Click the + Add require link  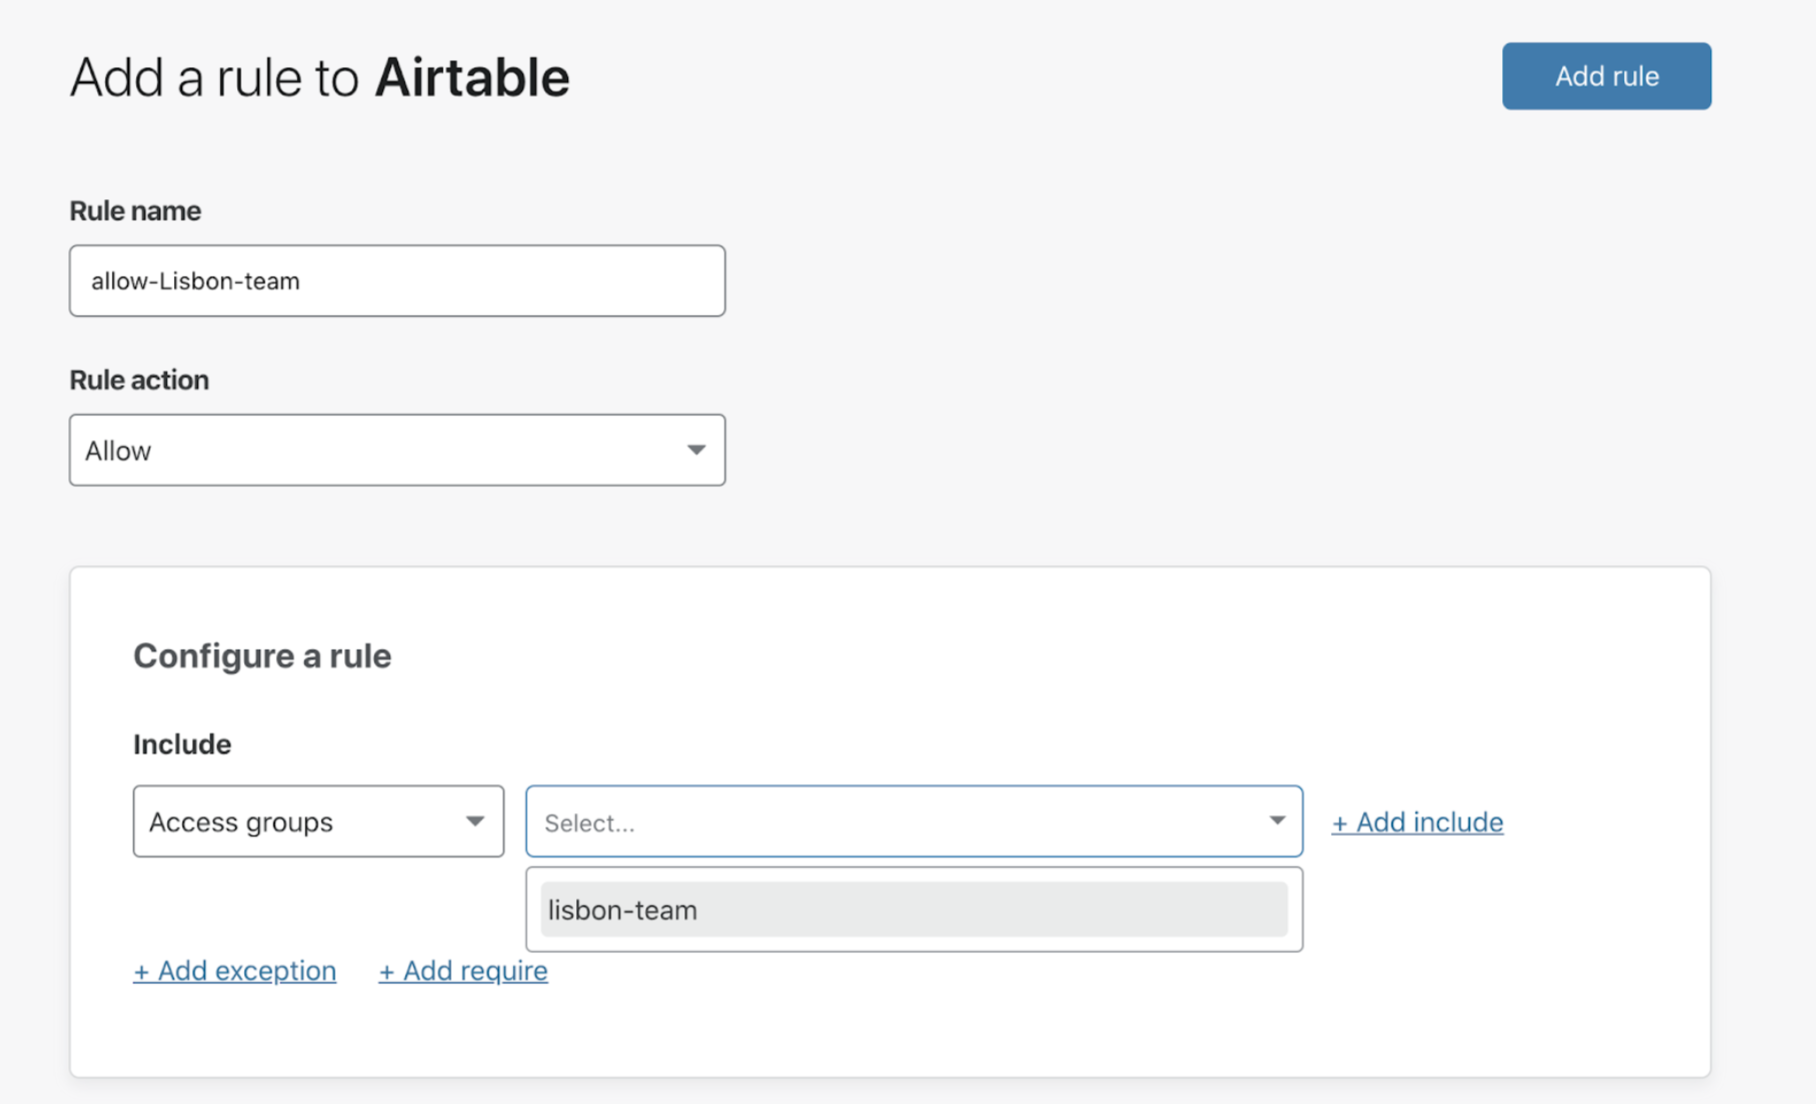coord(463,970)
